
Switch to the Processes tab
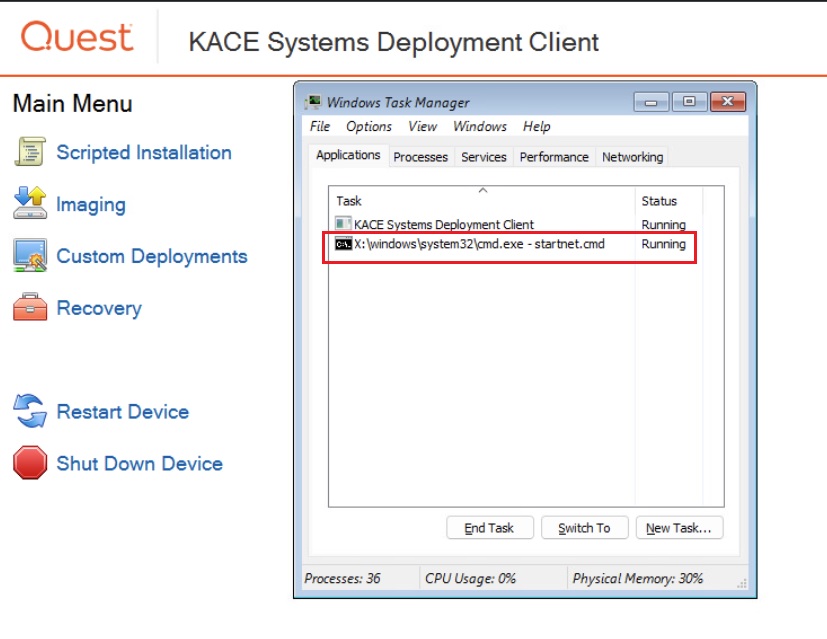tap(420, 157)
